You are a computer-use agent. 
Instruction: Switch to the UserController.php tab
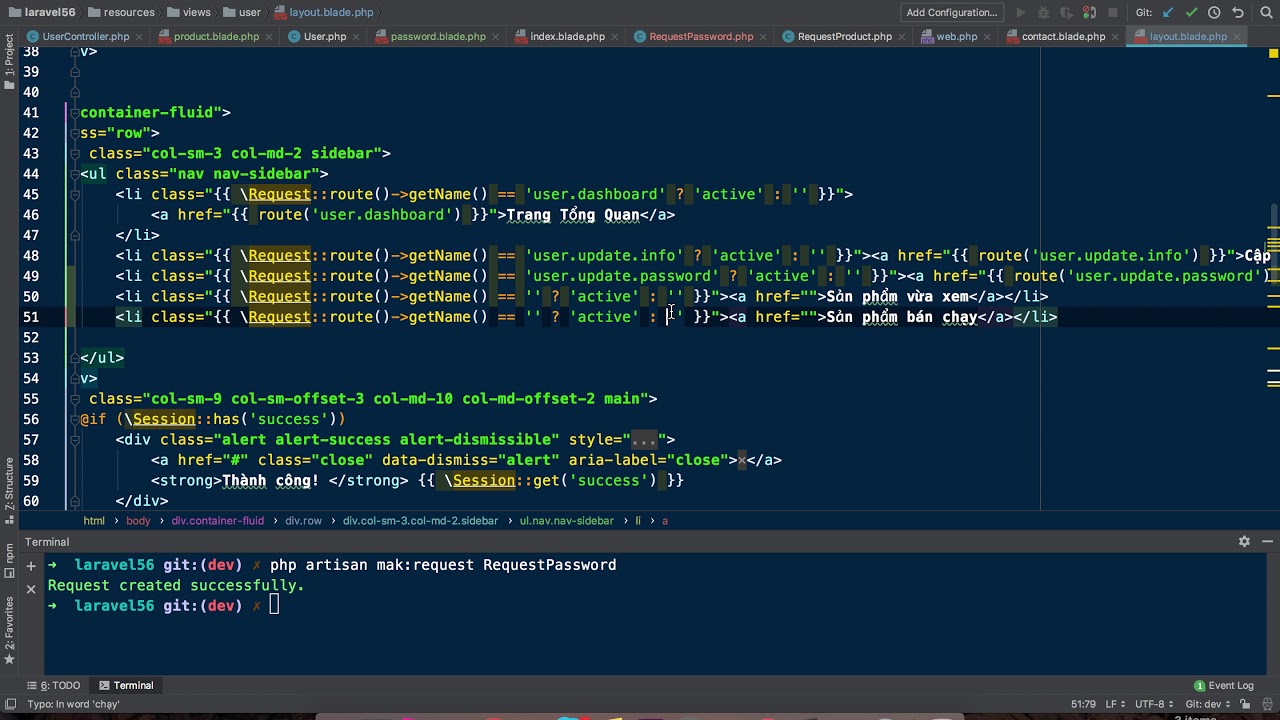click(x=86, y=37)
